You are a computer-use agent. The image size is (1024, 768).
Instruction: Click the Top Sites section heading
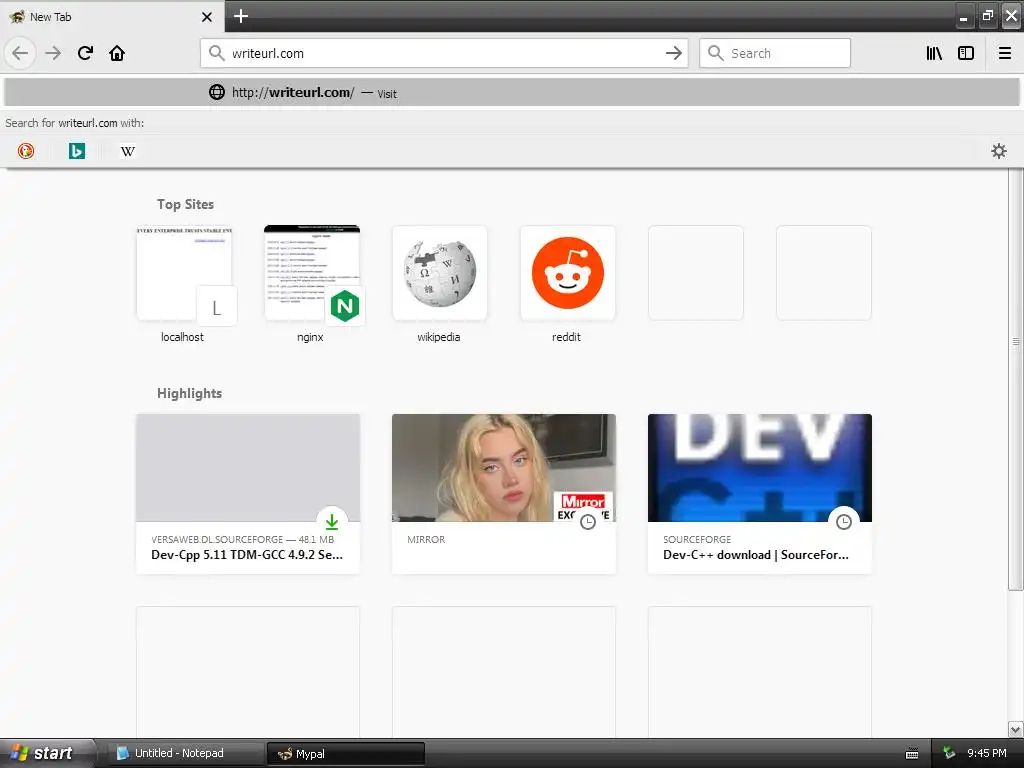coord(185,204)
